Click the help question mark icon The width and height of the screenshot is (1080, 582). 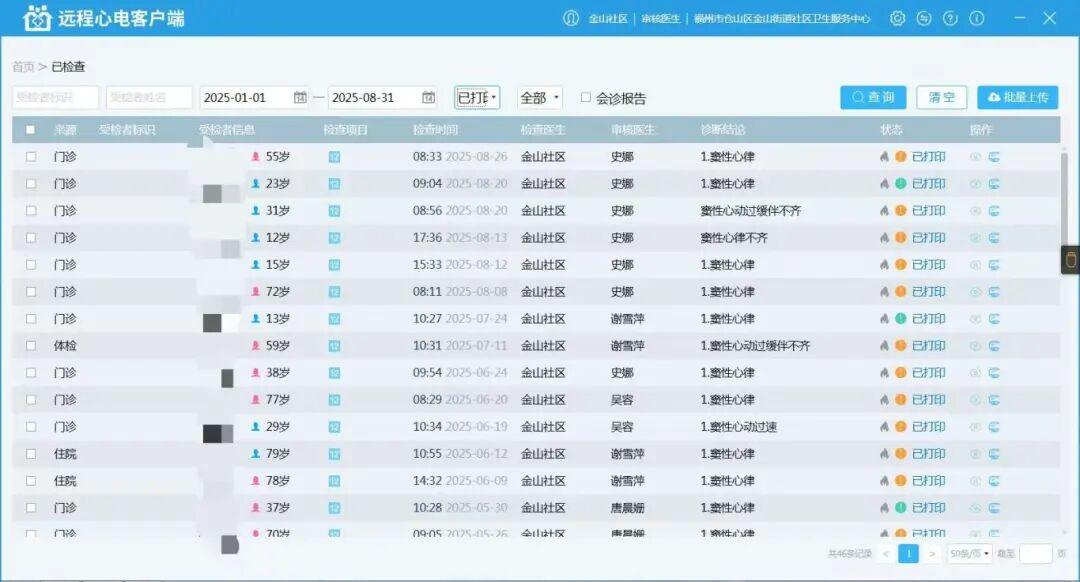[949, 18]
